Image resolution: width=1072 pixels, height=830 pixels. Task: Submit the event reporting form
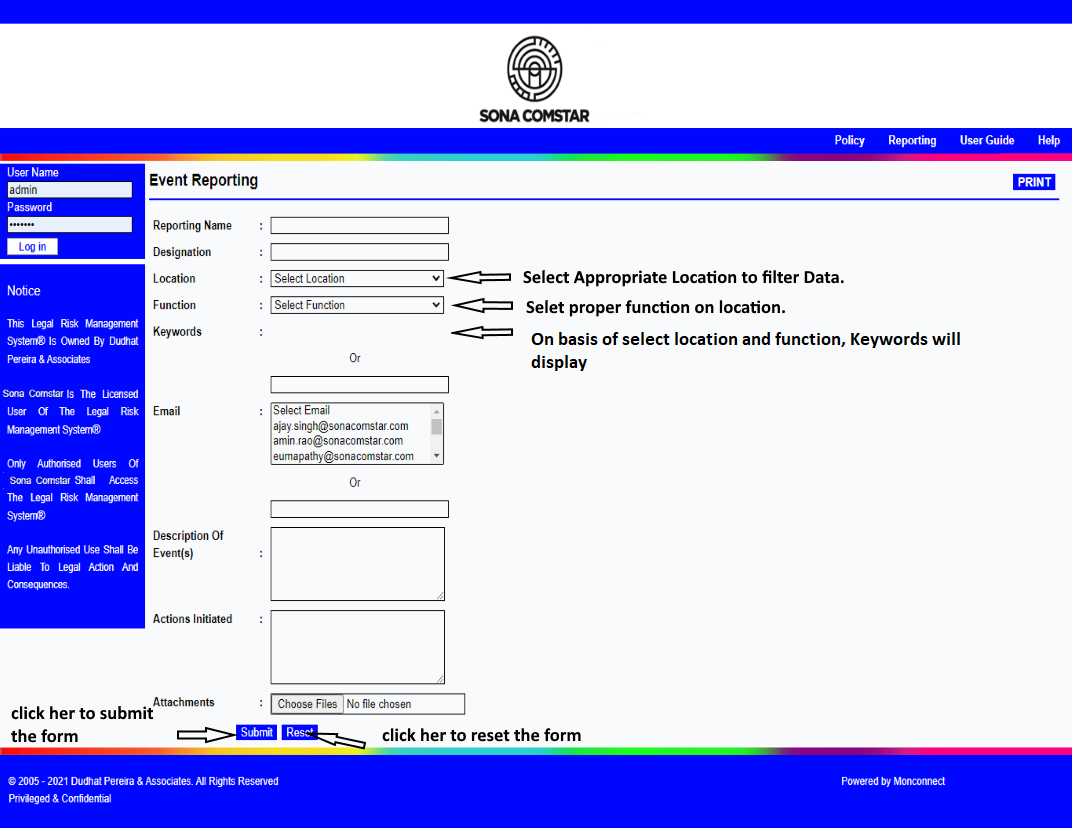click(x=256, y=733)
